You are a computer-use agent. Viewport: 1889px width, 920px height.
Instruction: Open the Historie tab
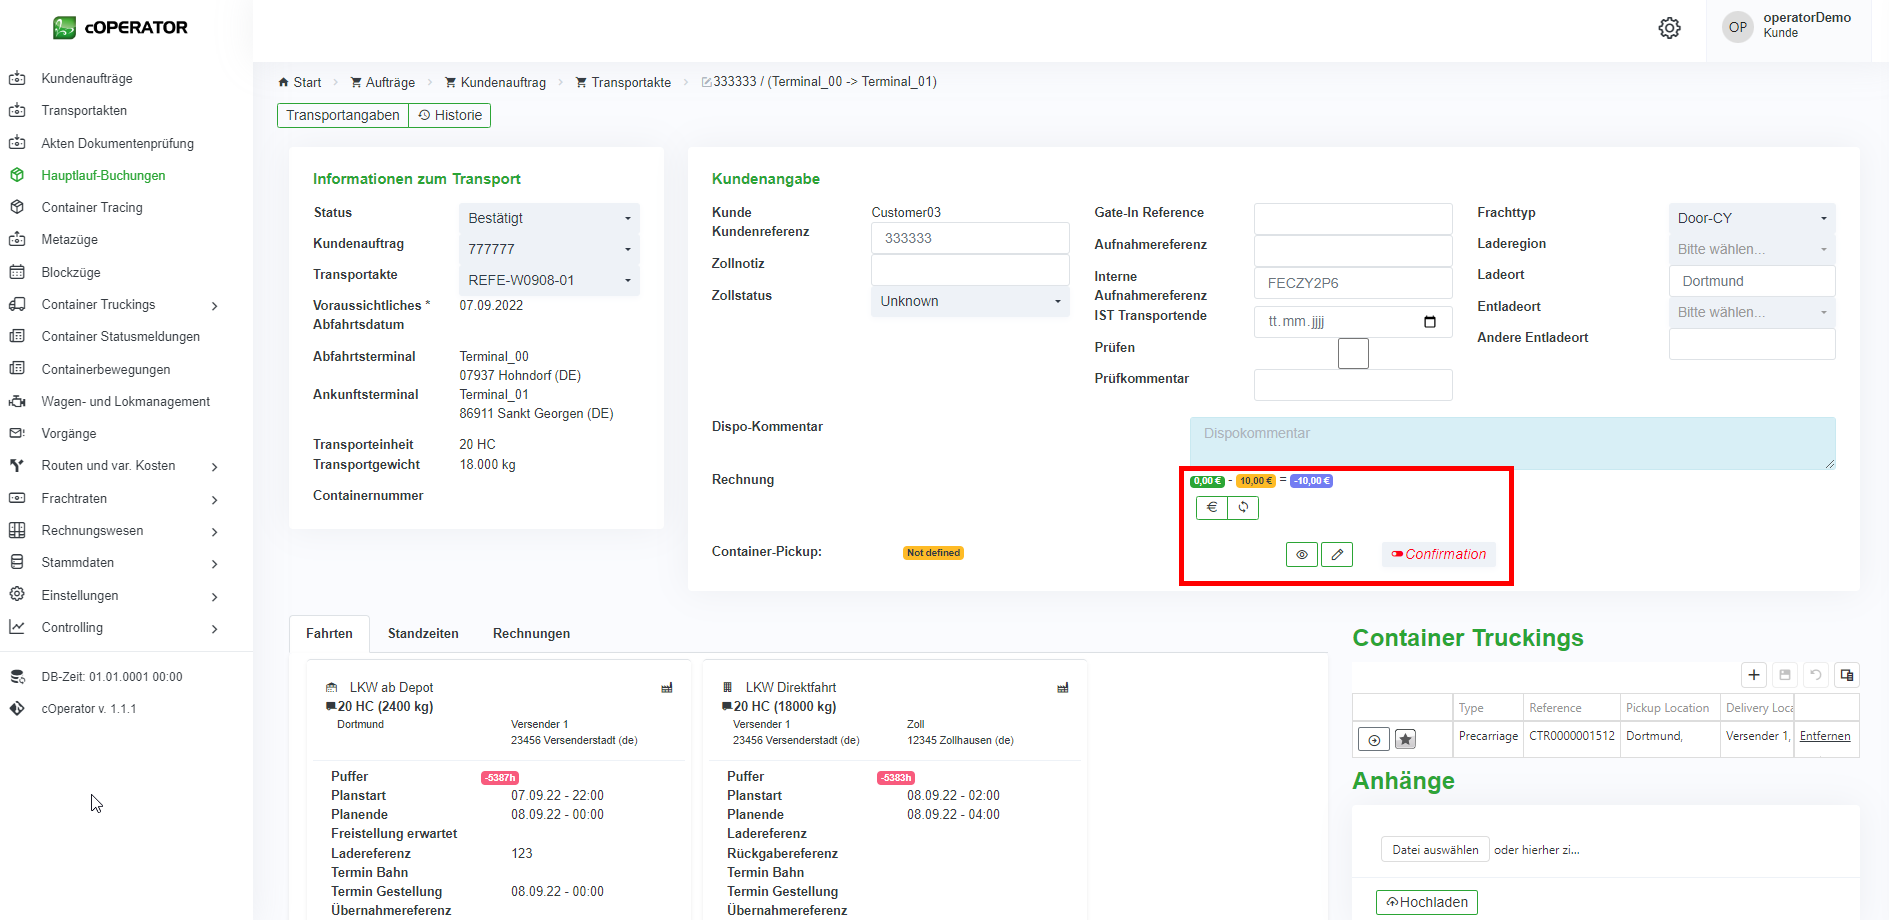click(450, 115)
